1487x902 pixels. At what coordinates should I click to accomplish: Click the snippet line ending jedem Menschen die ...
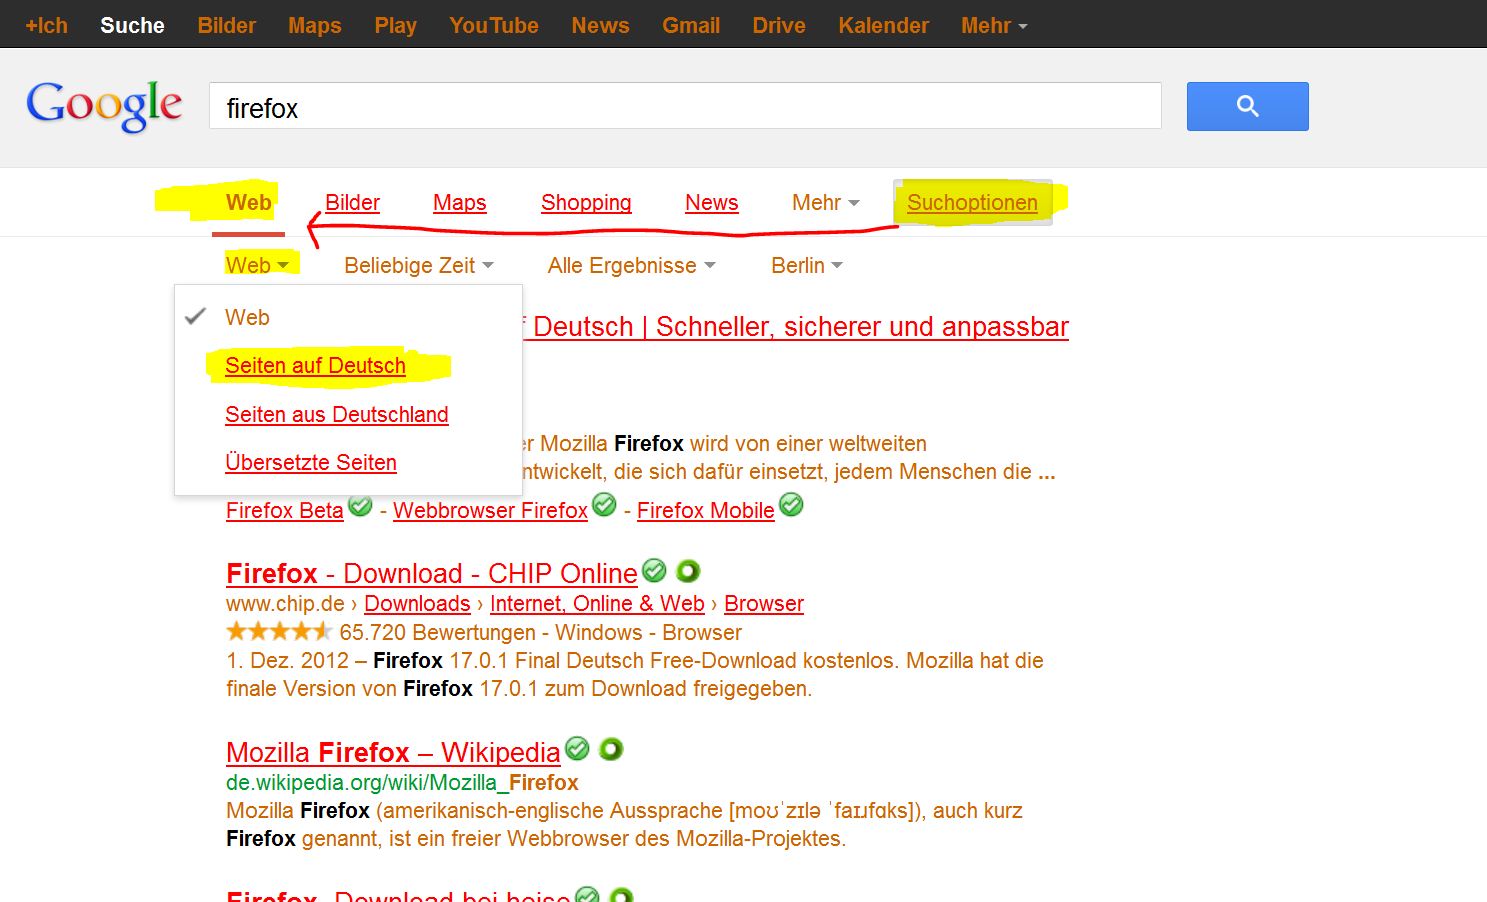pyautogui.click(x=789, y=472)
